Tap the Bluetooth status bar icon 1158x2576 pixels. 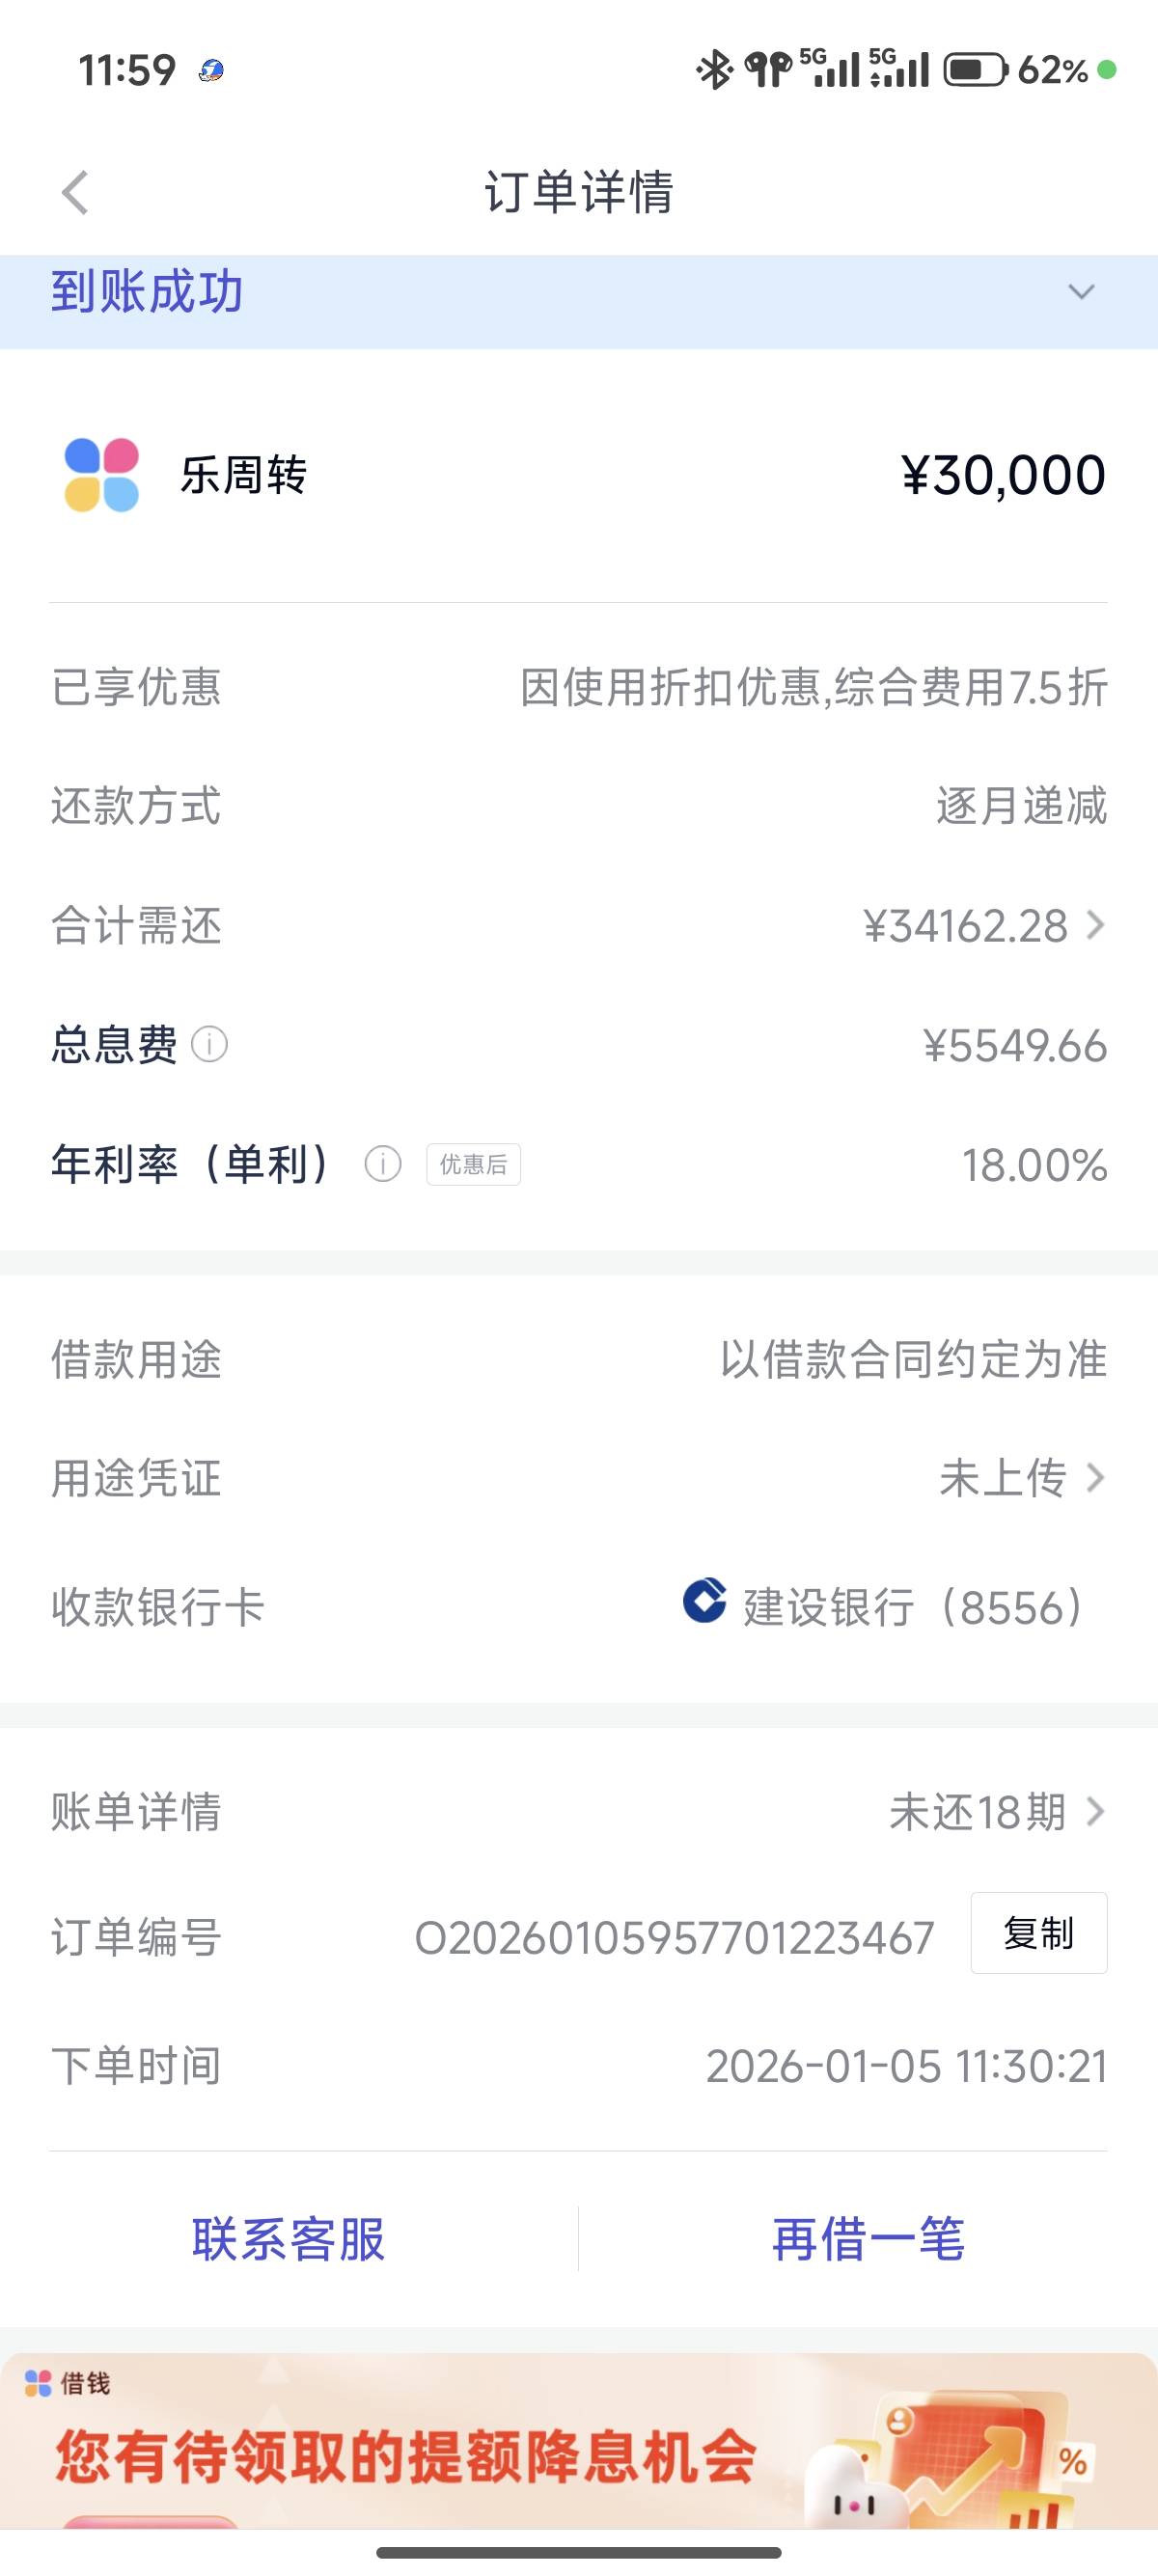pyautogui.click(x=714, y=70)
